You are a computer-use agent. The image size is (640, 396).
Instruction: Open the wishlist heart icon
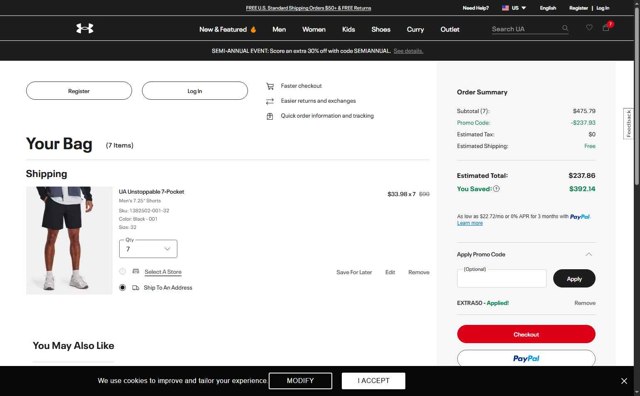click(x=589, y=28)
